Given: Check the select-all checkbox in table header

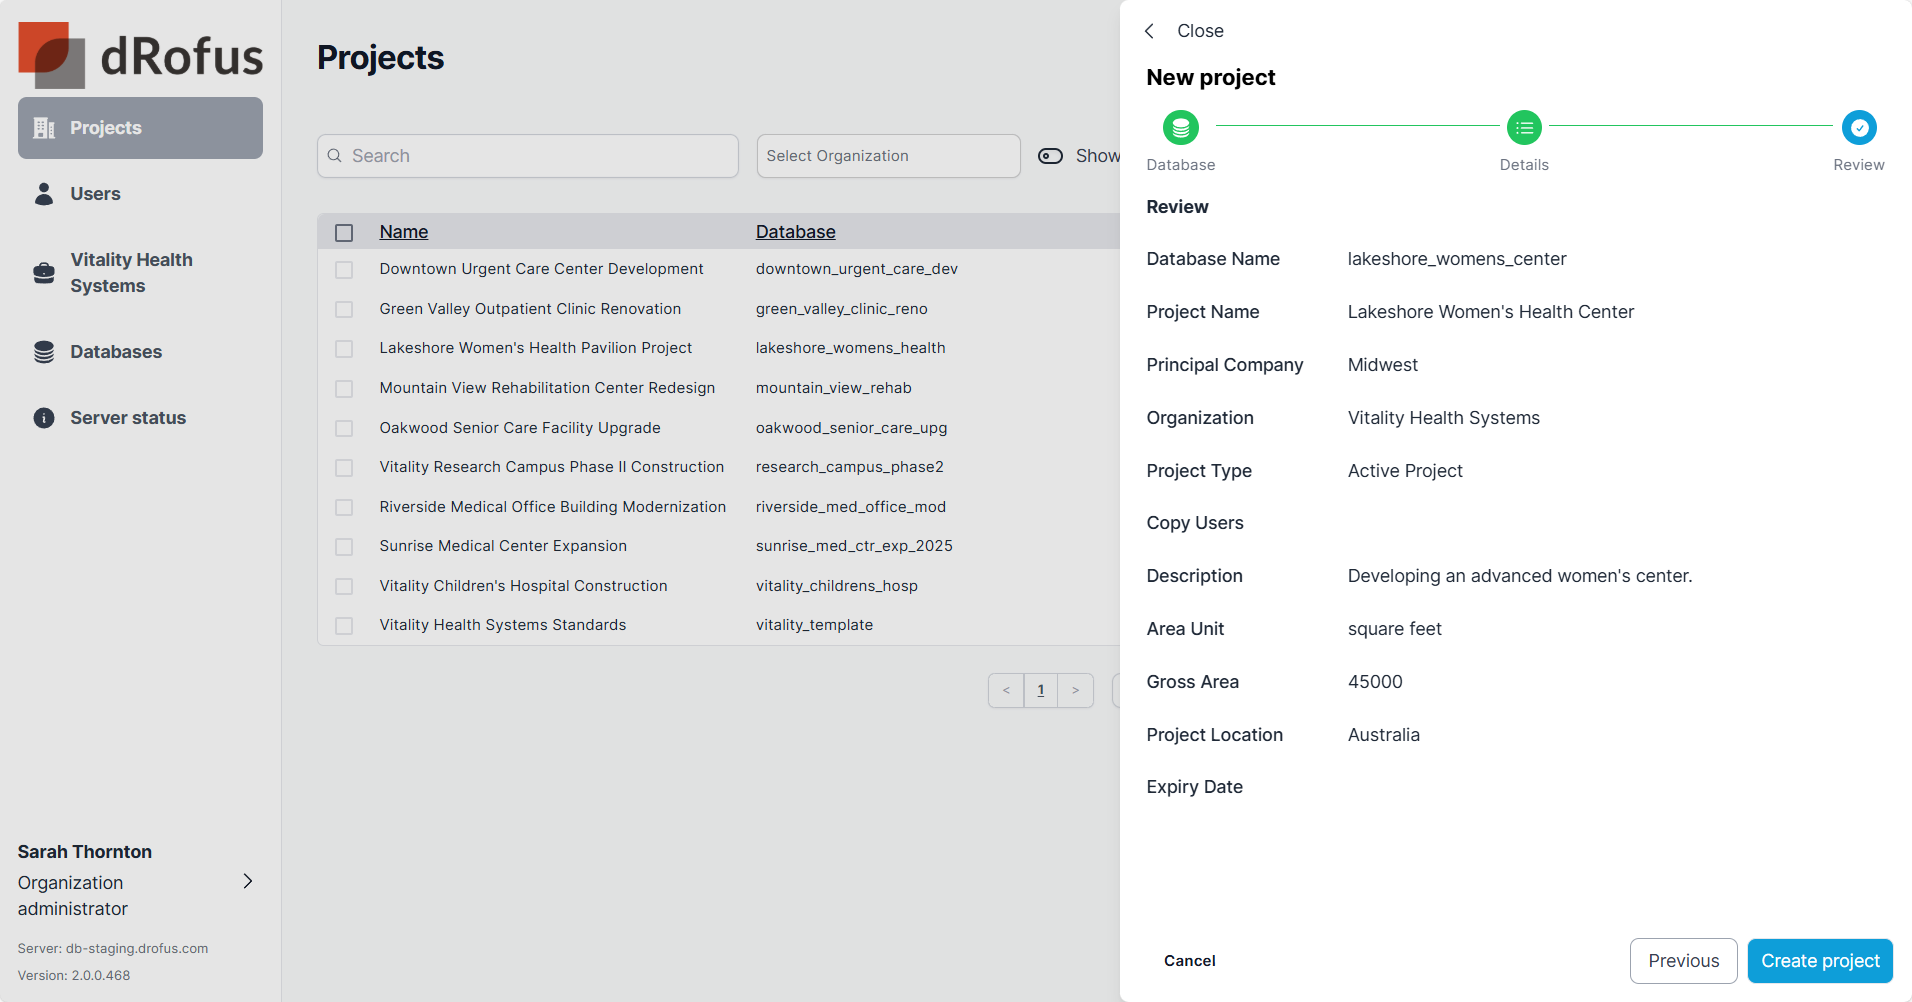Looking at the screenshot, I should click(344, 233).
